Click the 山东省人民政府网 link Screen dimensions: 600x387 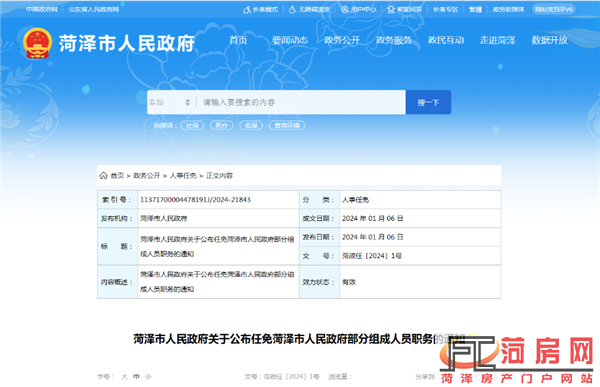94,10
